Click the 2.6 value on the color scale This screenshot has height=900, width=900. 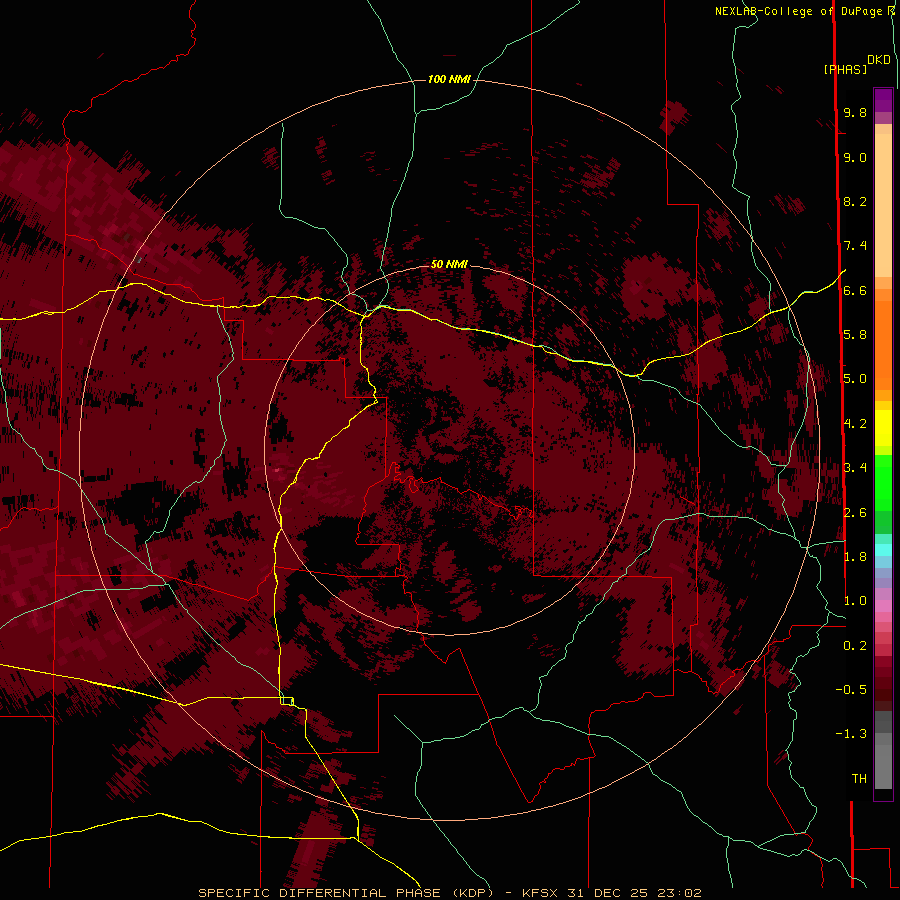855,513
